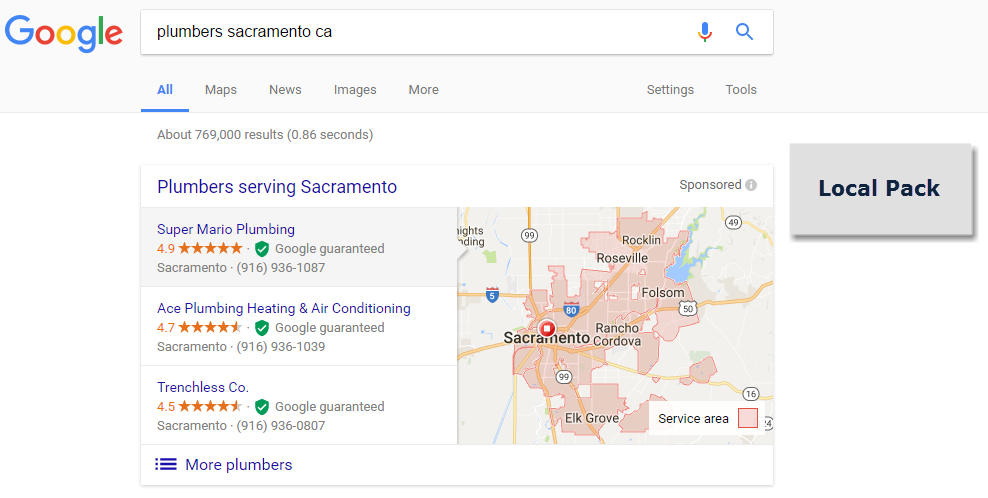The width and height of the screenshot is (988, 498).
Task: Click the red Sacramento map pin
Action: [x=547, y=328]
